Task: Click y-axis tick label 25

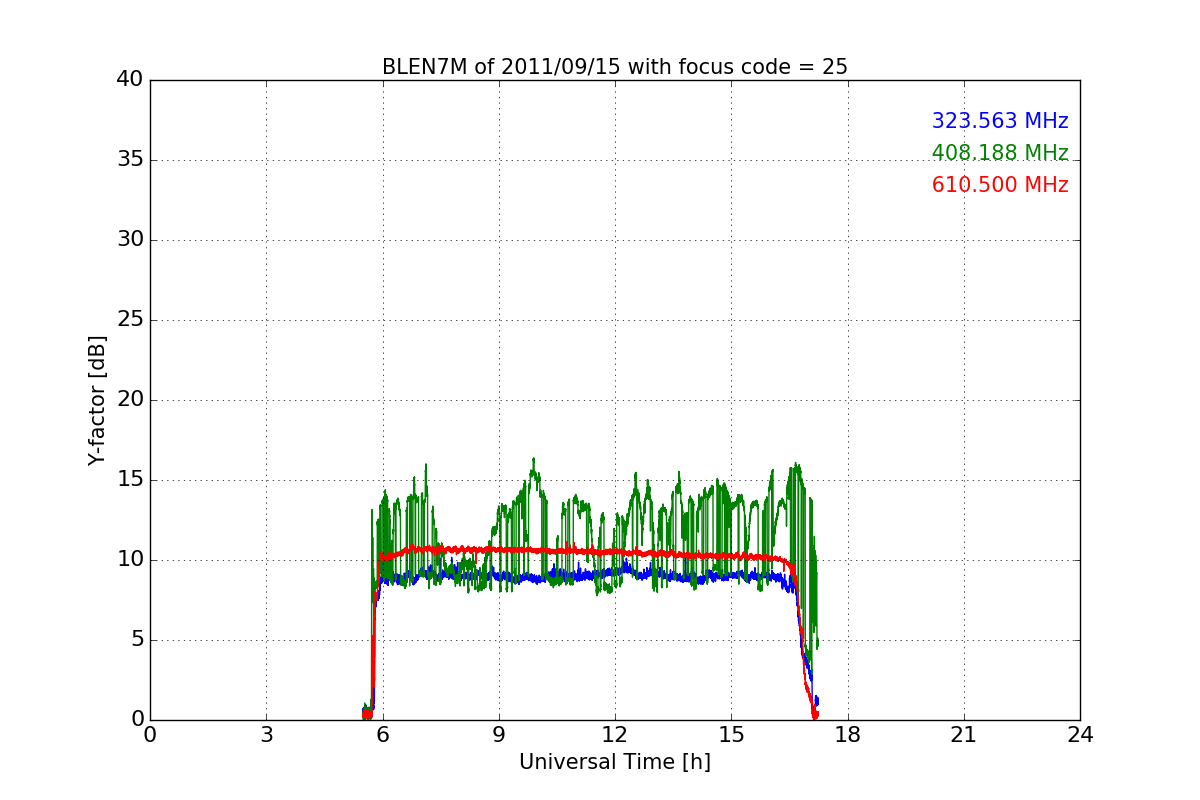Action: point(130,320)
